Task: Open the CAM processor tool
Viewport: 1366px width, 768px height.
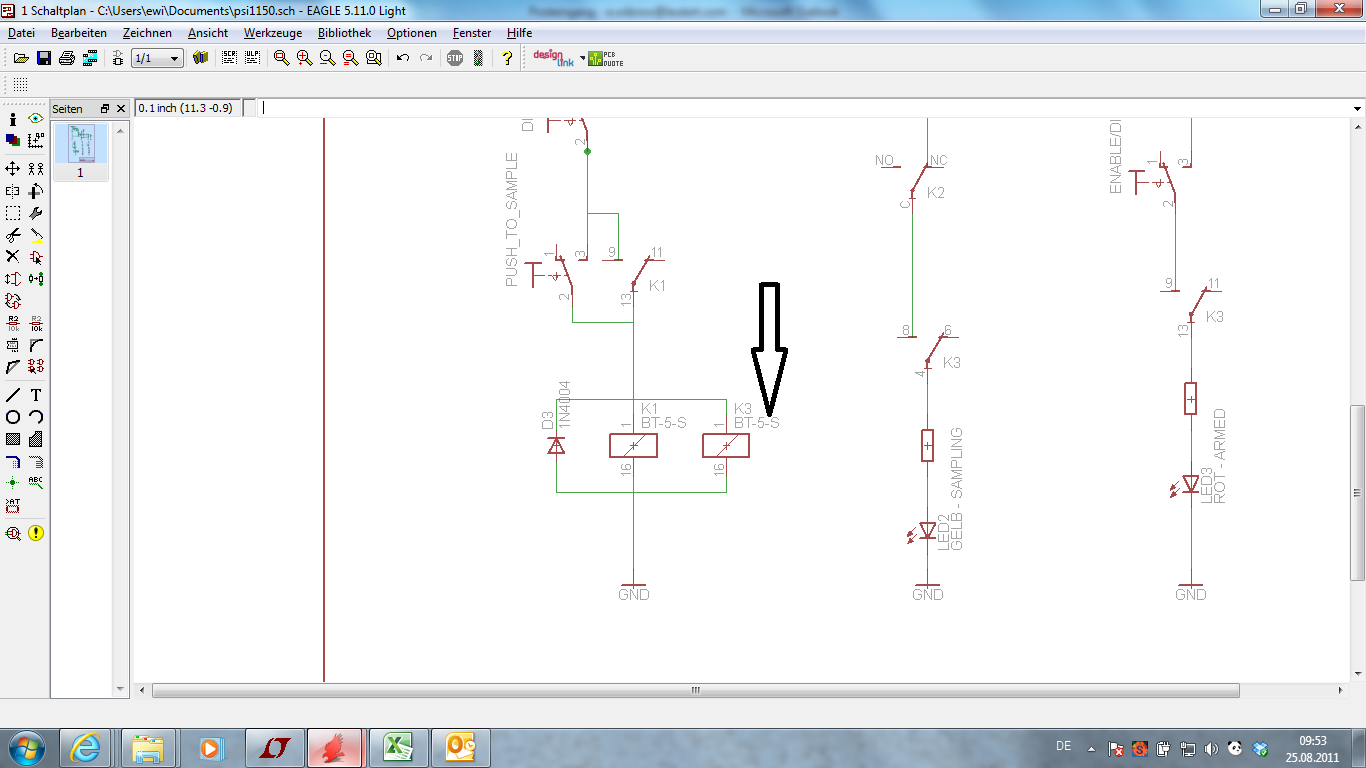Action: click(90, 58)
